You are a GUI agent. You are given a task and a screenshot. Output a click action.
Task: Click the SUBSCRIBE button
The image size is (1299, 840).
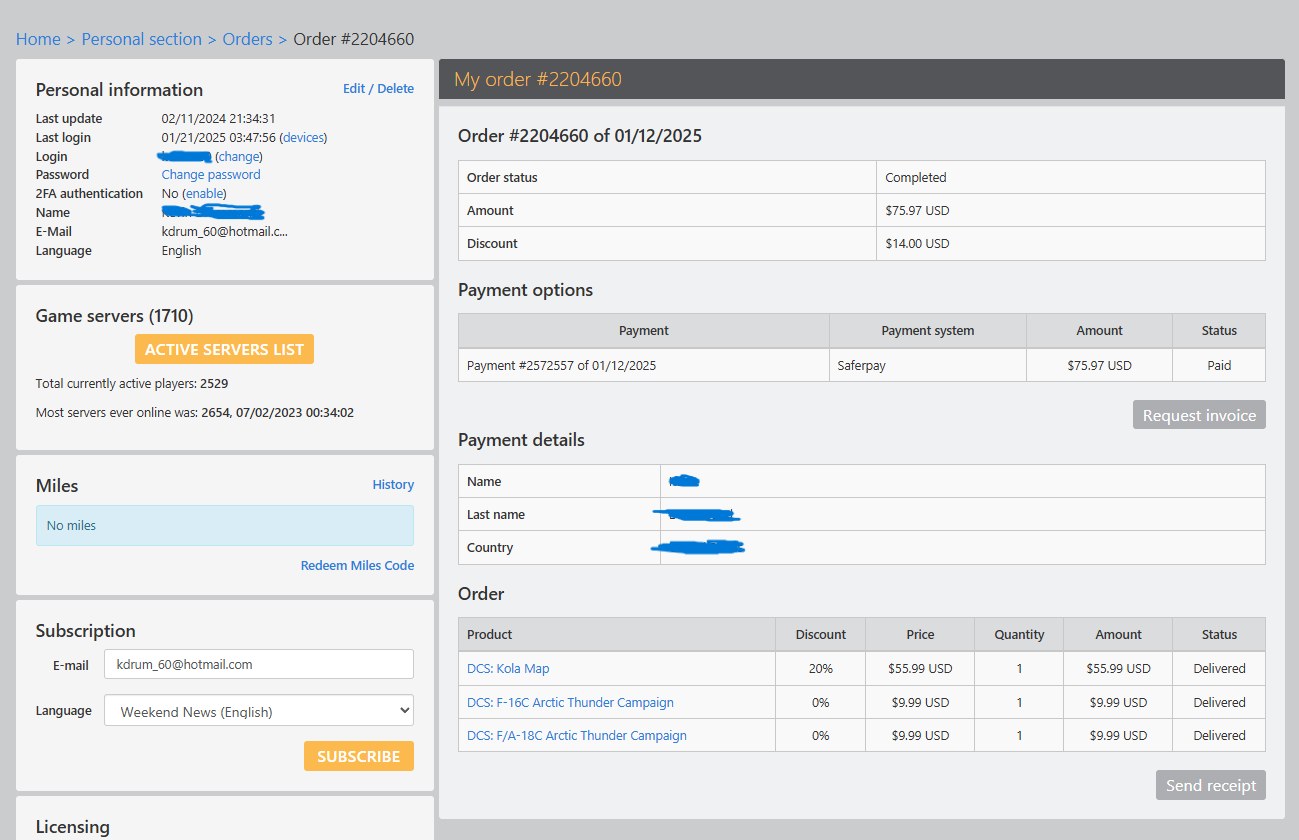tap(359, 757)
